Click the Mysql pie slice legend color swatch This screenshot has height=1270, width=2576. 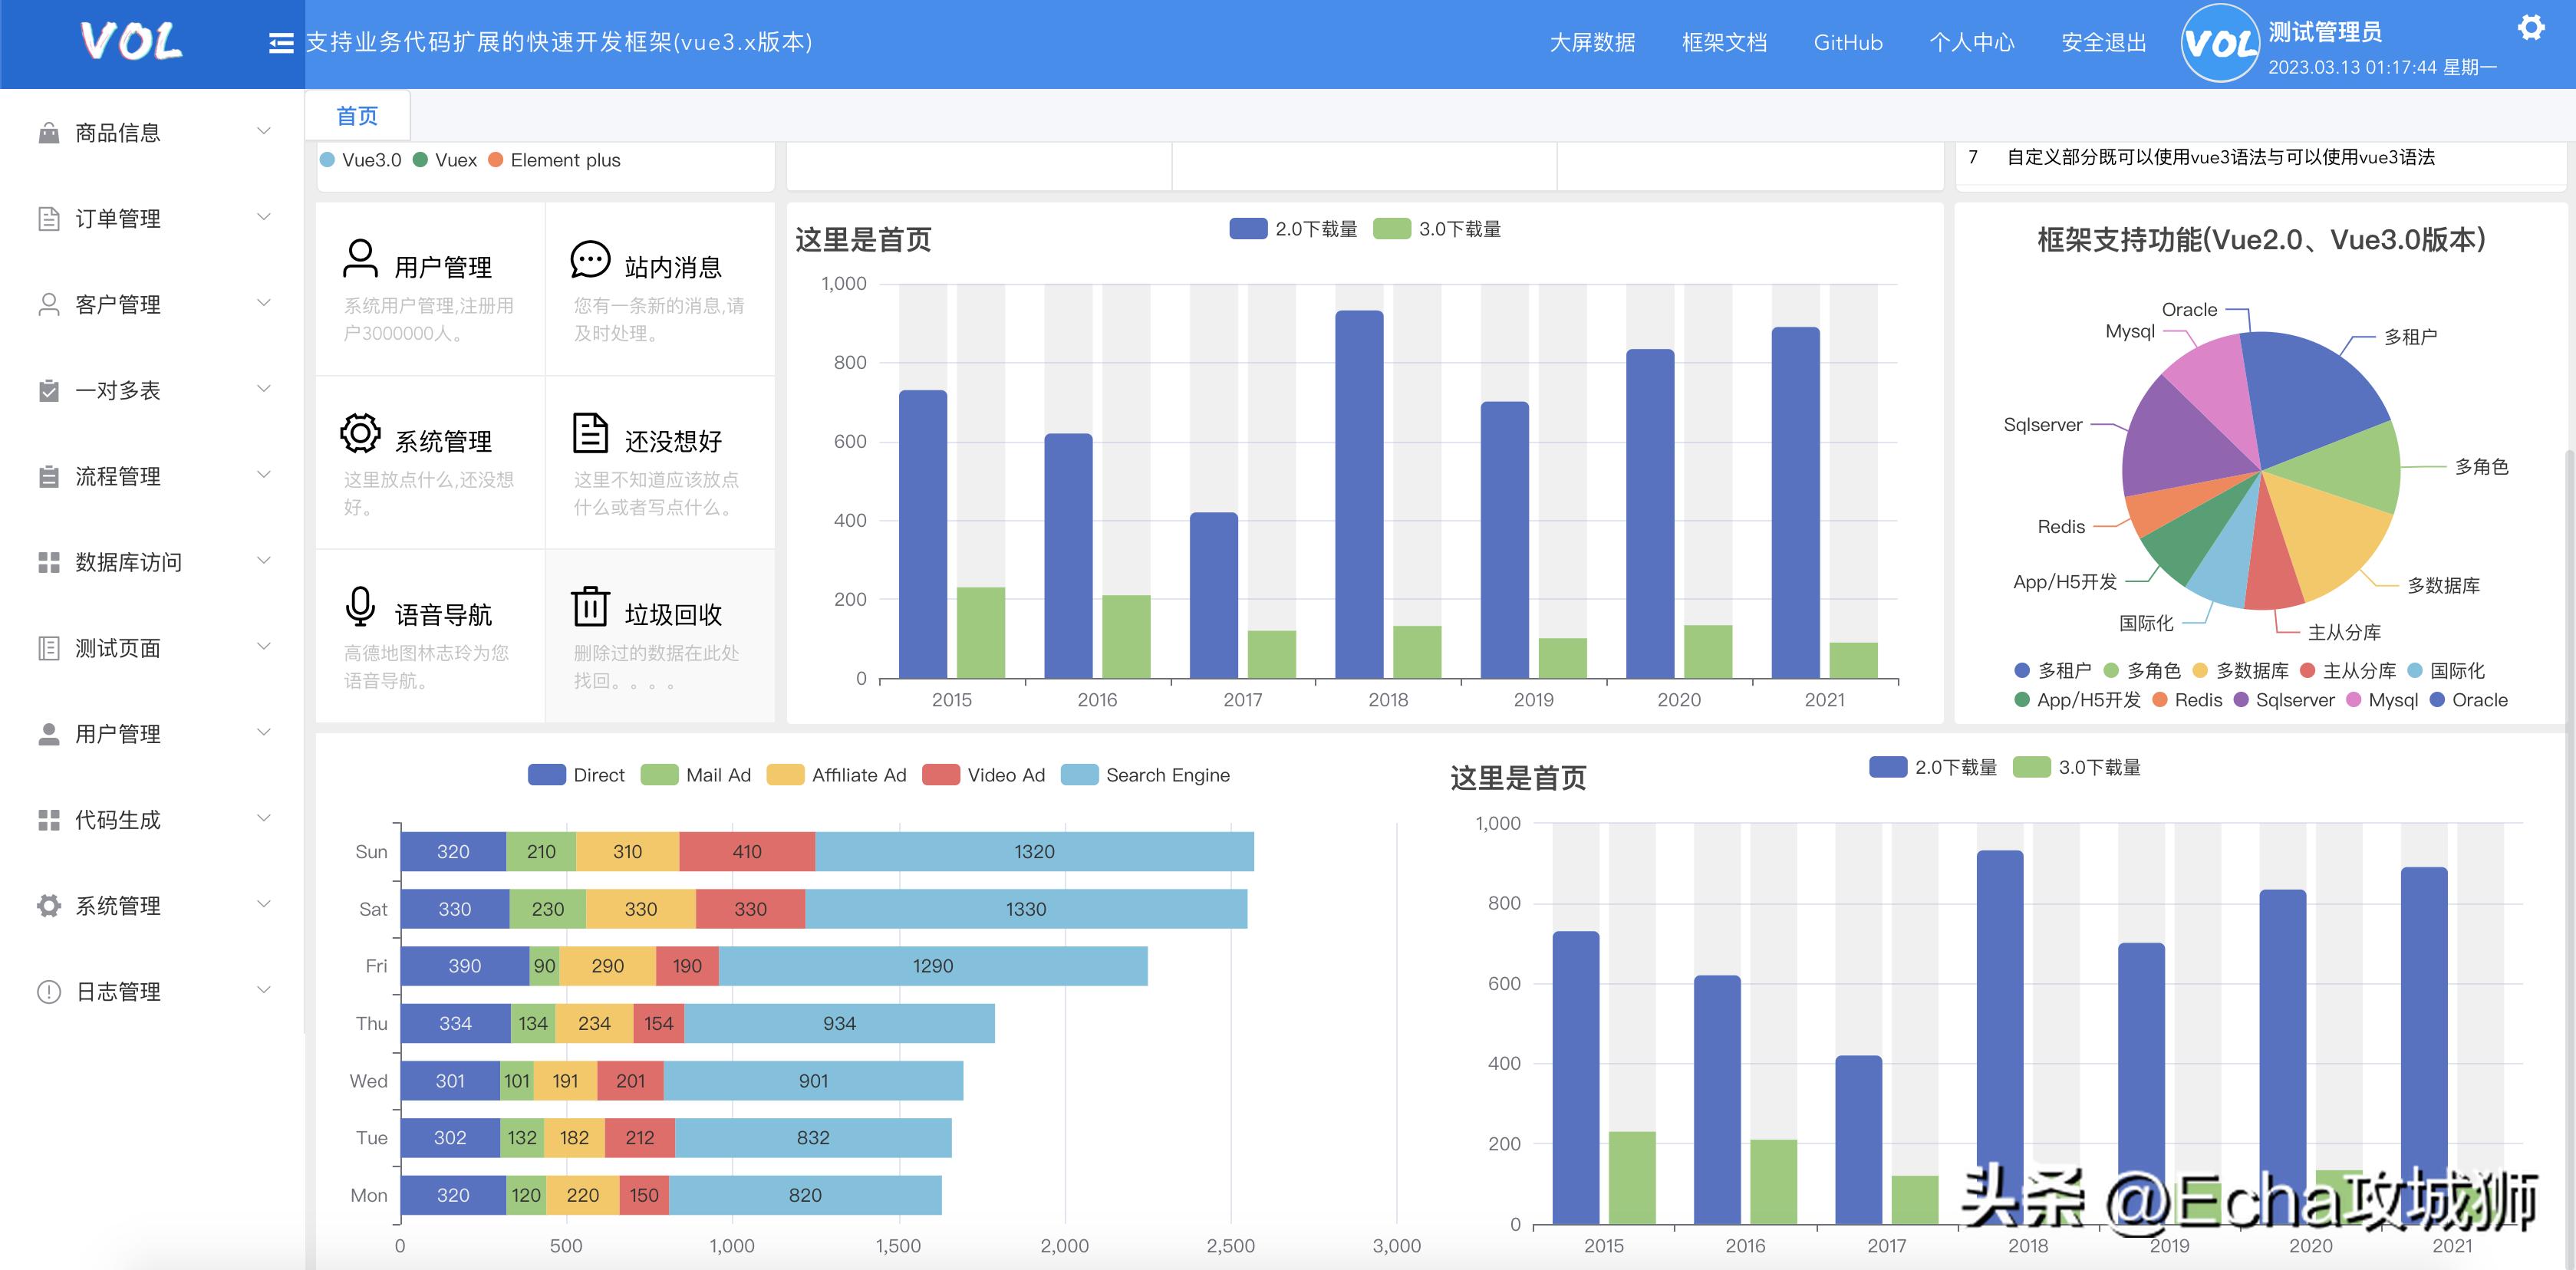2356,700
